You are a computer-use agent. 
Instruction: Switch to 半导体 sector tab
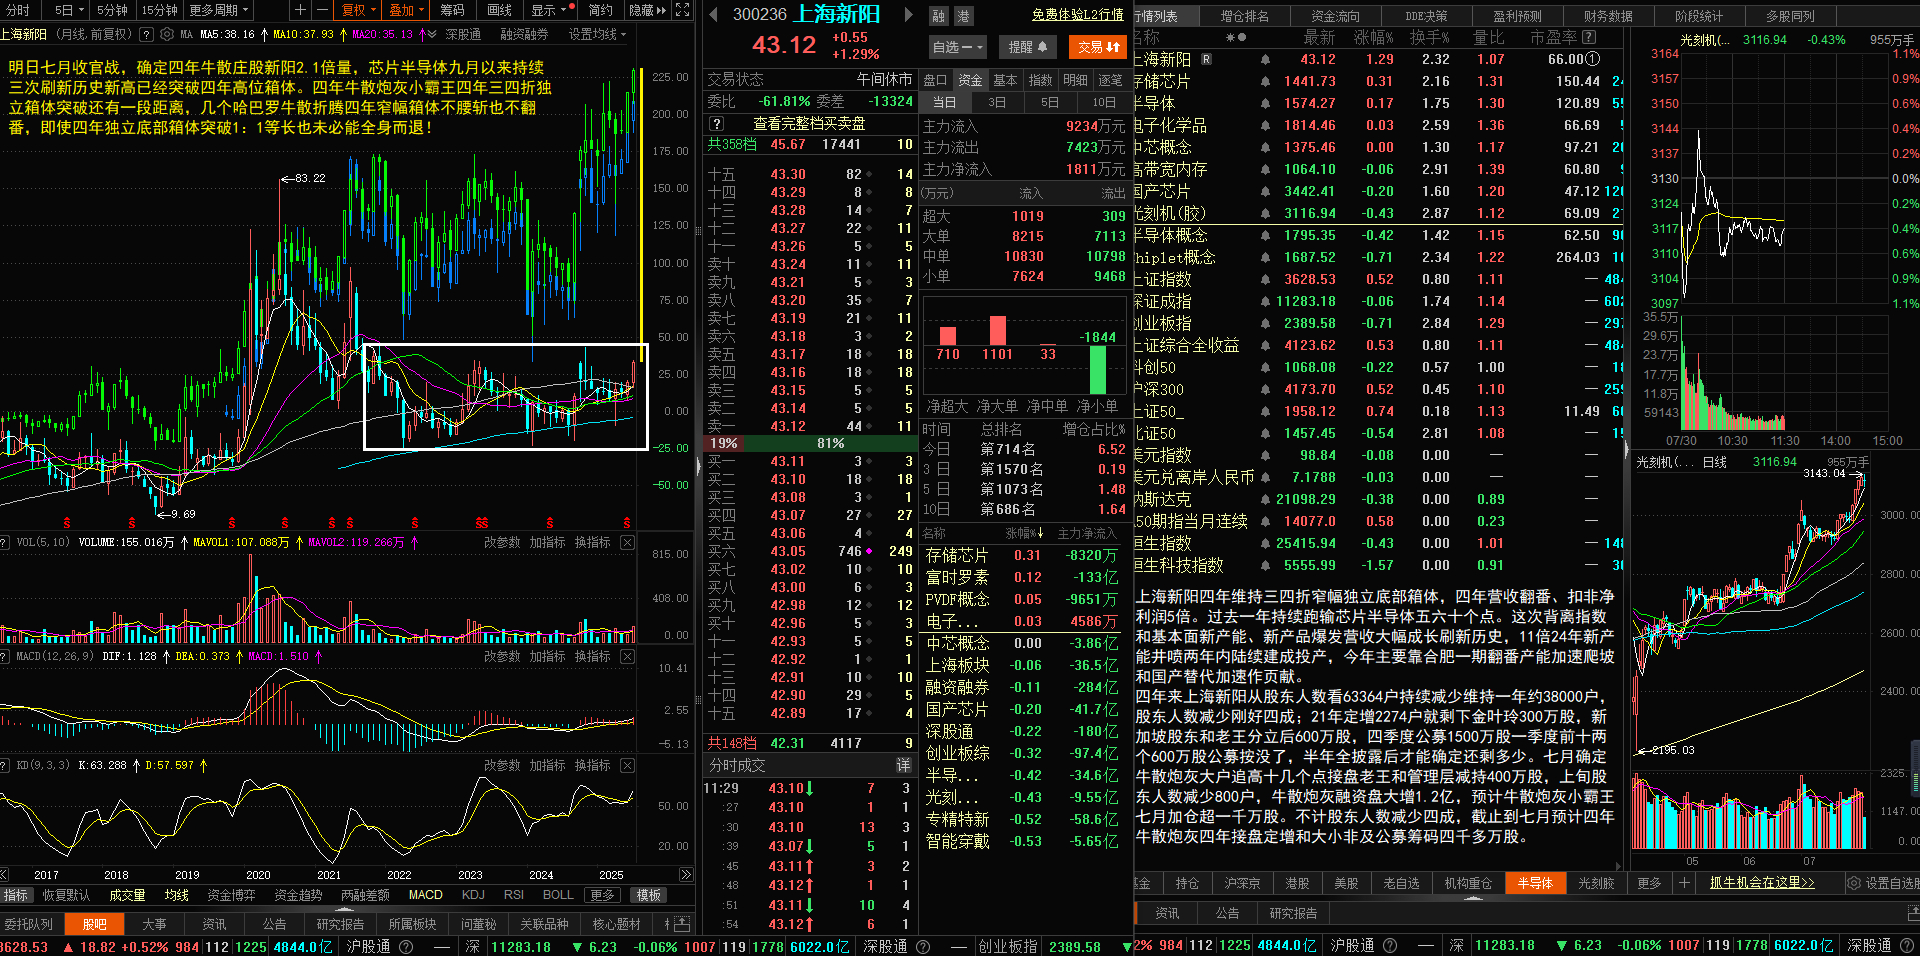tap(1534, 883)
